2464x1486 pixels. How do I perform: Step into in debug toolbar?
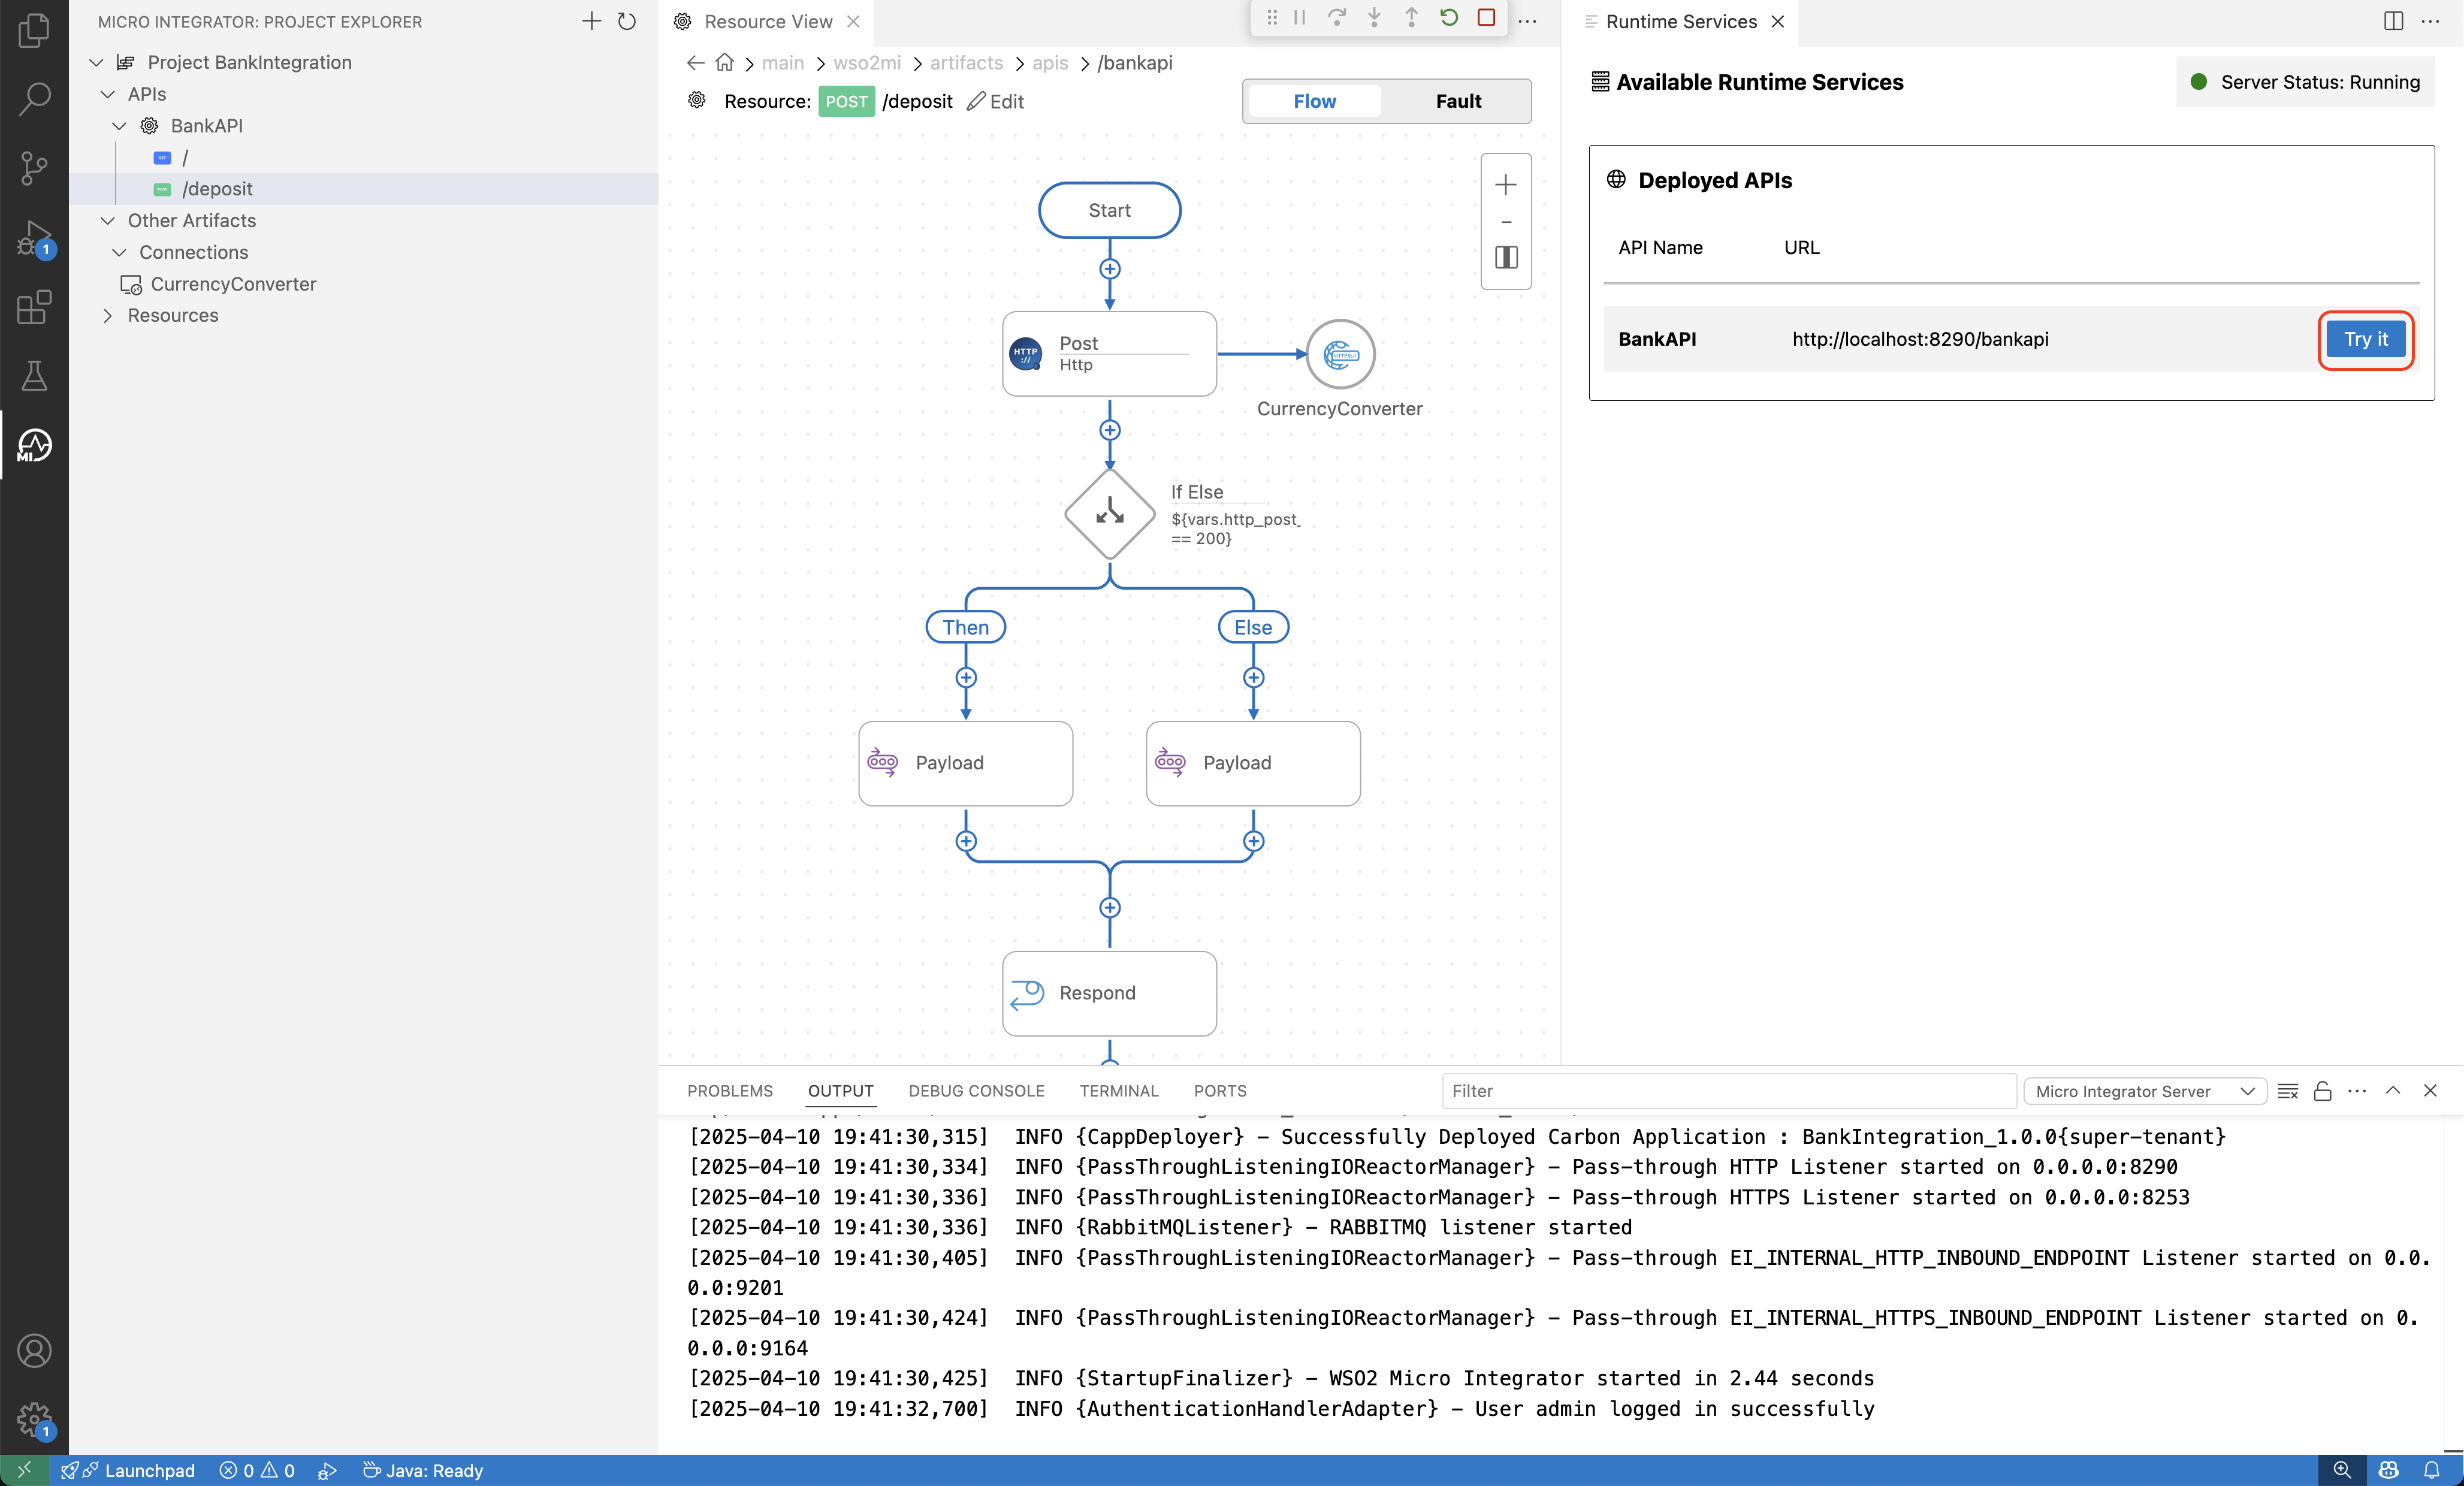click(1374, 17)
